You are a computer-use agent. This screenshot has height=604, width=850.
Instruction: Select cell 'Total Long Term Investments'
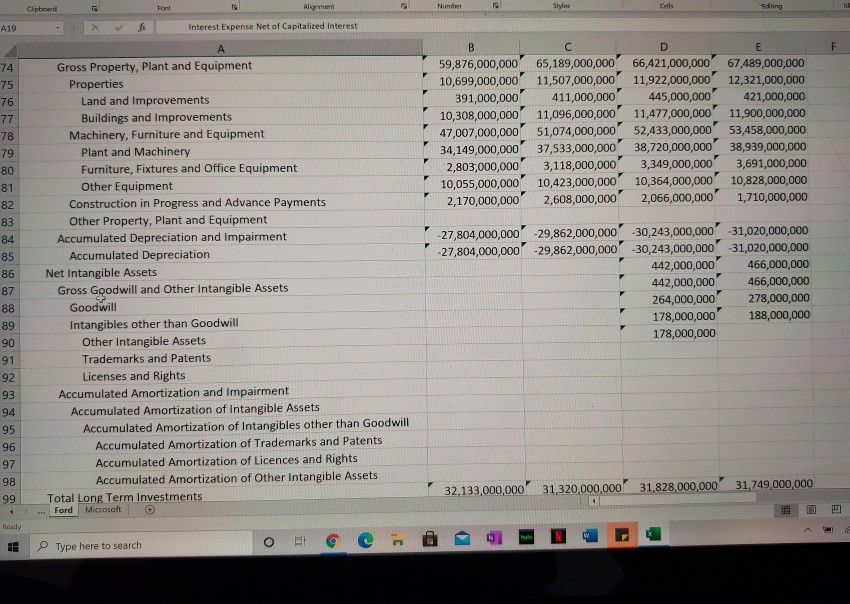pos(125,497)
